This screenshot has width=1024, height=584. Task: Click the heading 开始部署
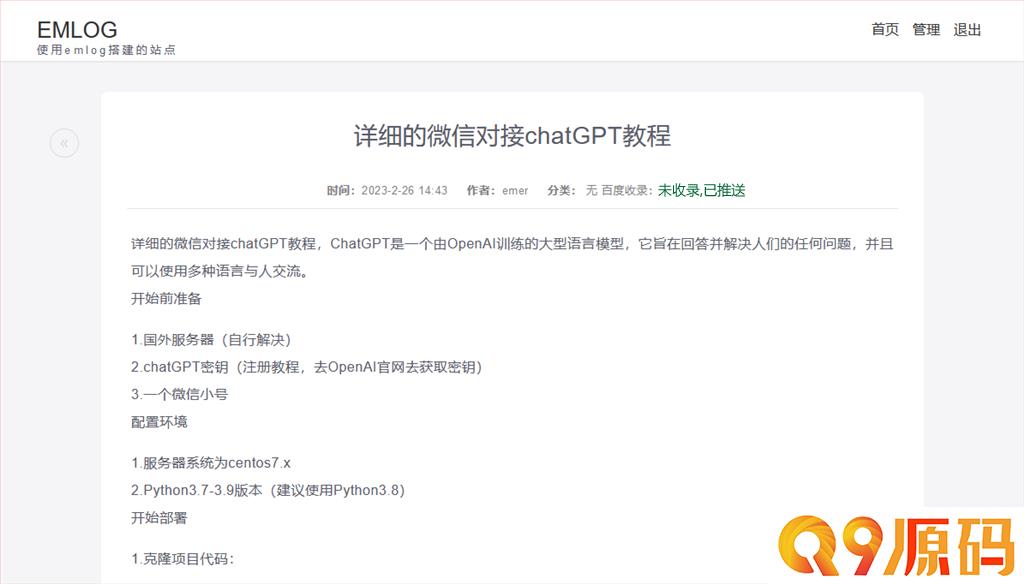[x=159, y=518]
